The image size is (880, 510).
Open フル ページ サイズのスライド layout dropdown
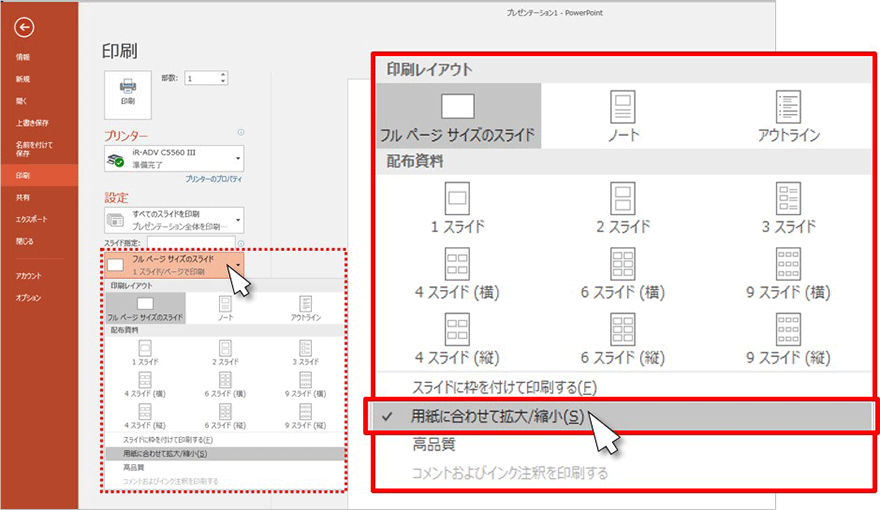coord(174,265)
